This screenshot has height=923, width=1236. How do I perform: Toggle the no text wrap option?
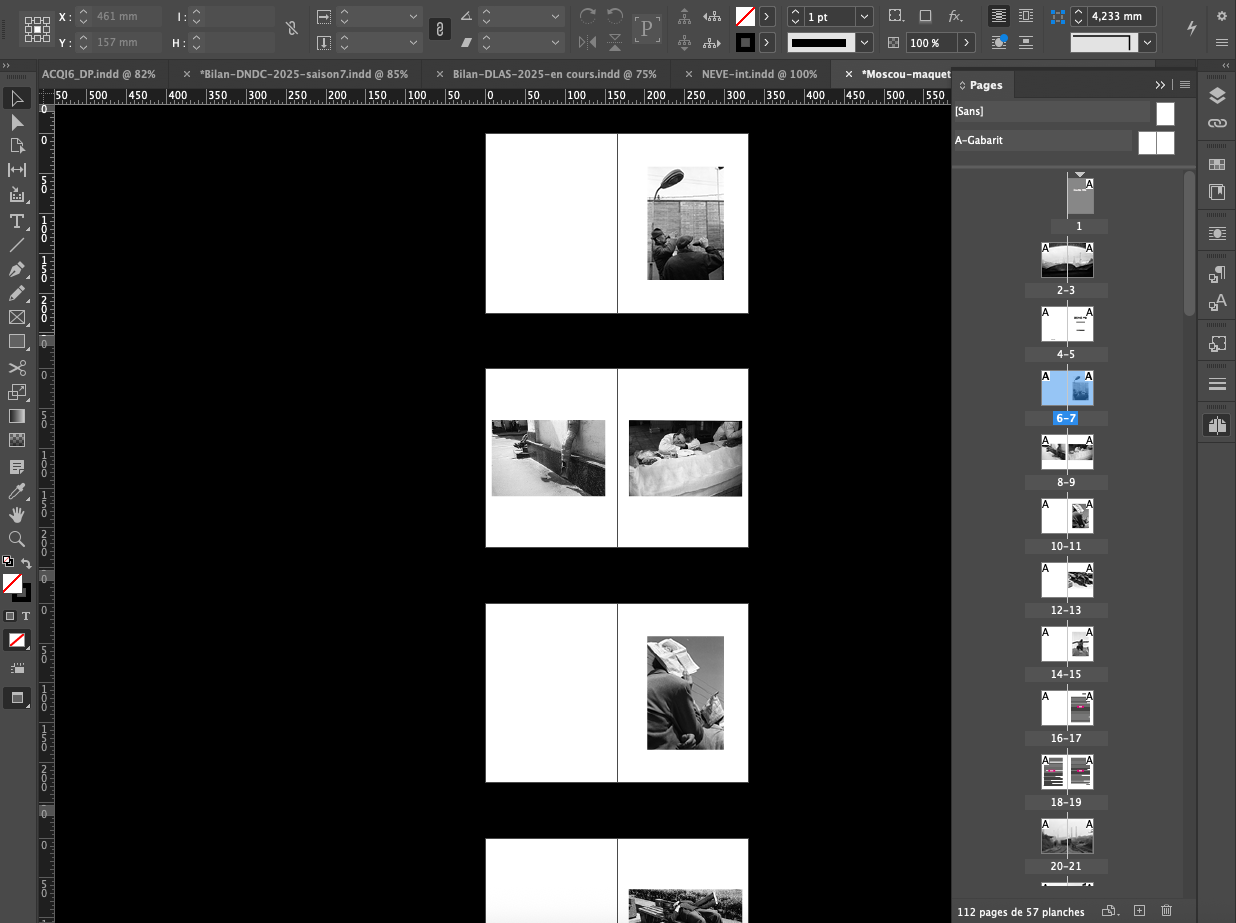pyautogui.click(x=998, y=16)
